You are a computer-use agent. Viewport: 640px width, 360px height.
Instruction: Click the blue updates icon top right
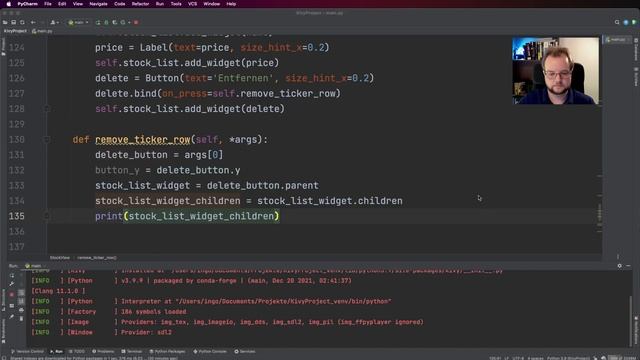coord(626,22)
